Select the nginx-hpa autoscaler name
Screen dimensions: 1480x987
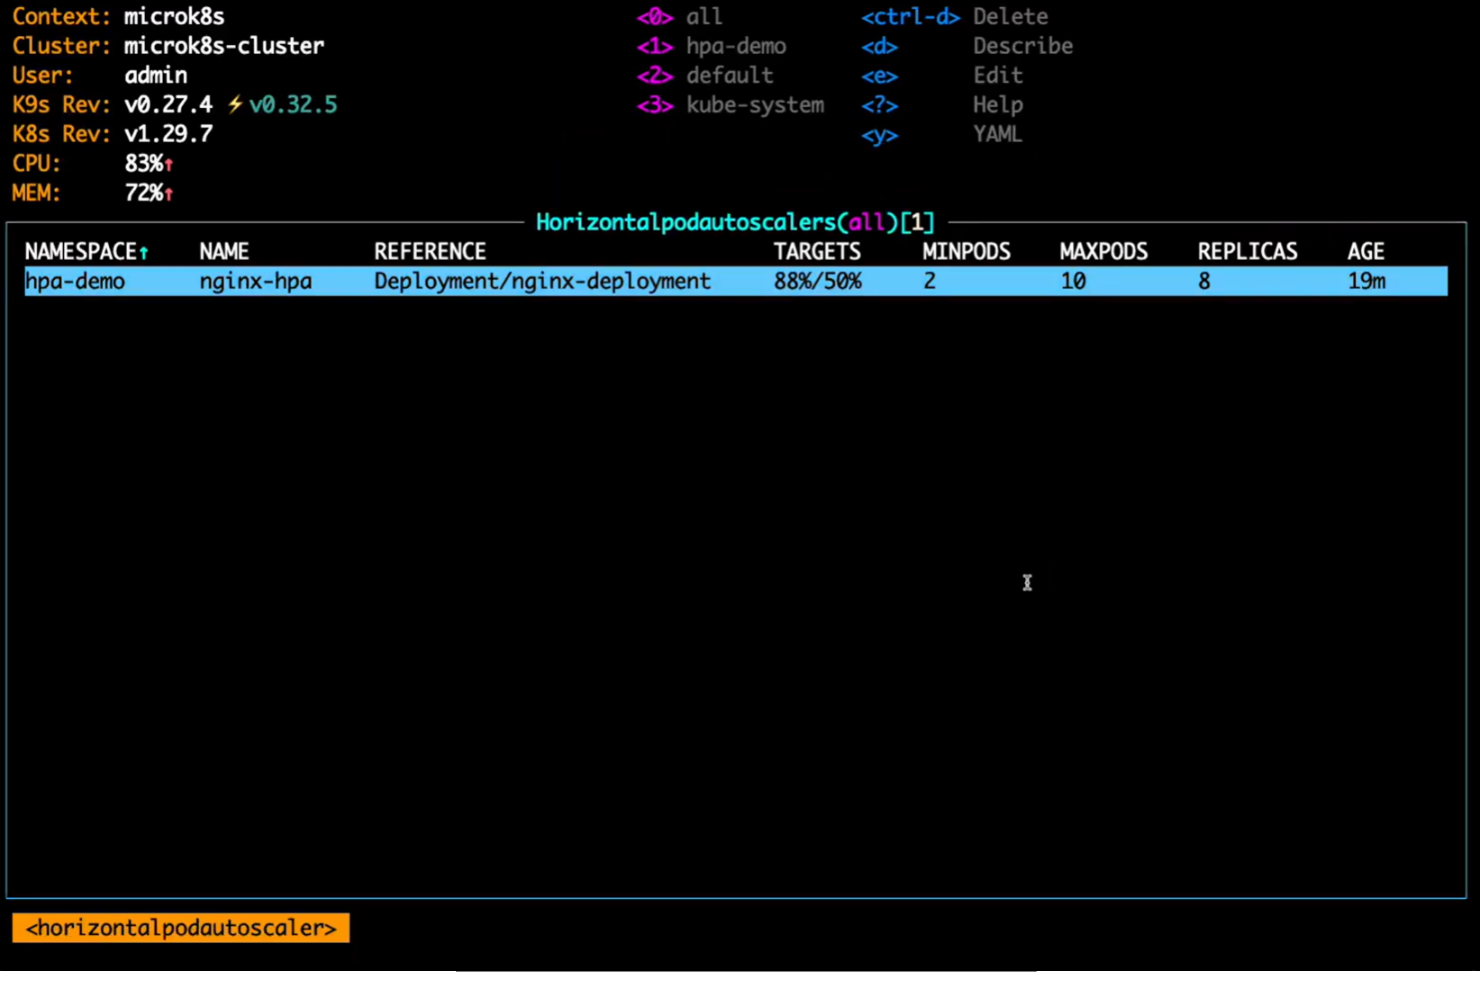pos(256,281)
